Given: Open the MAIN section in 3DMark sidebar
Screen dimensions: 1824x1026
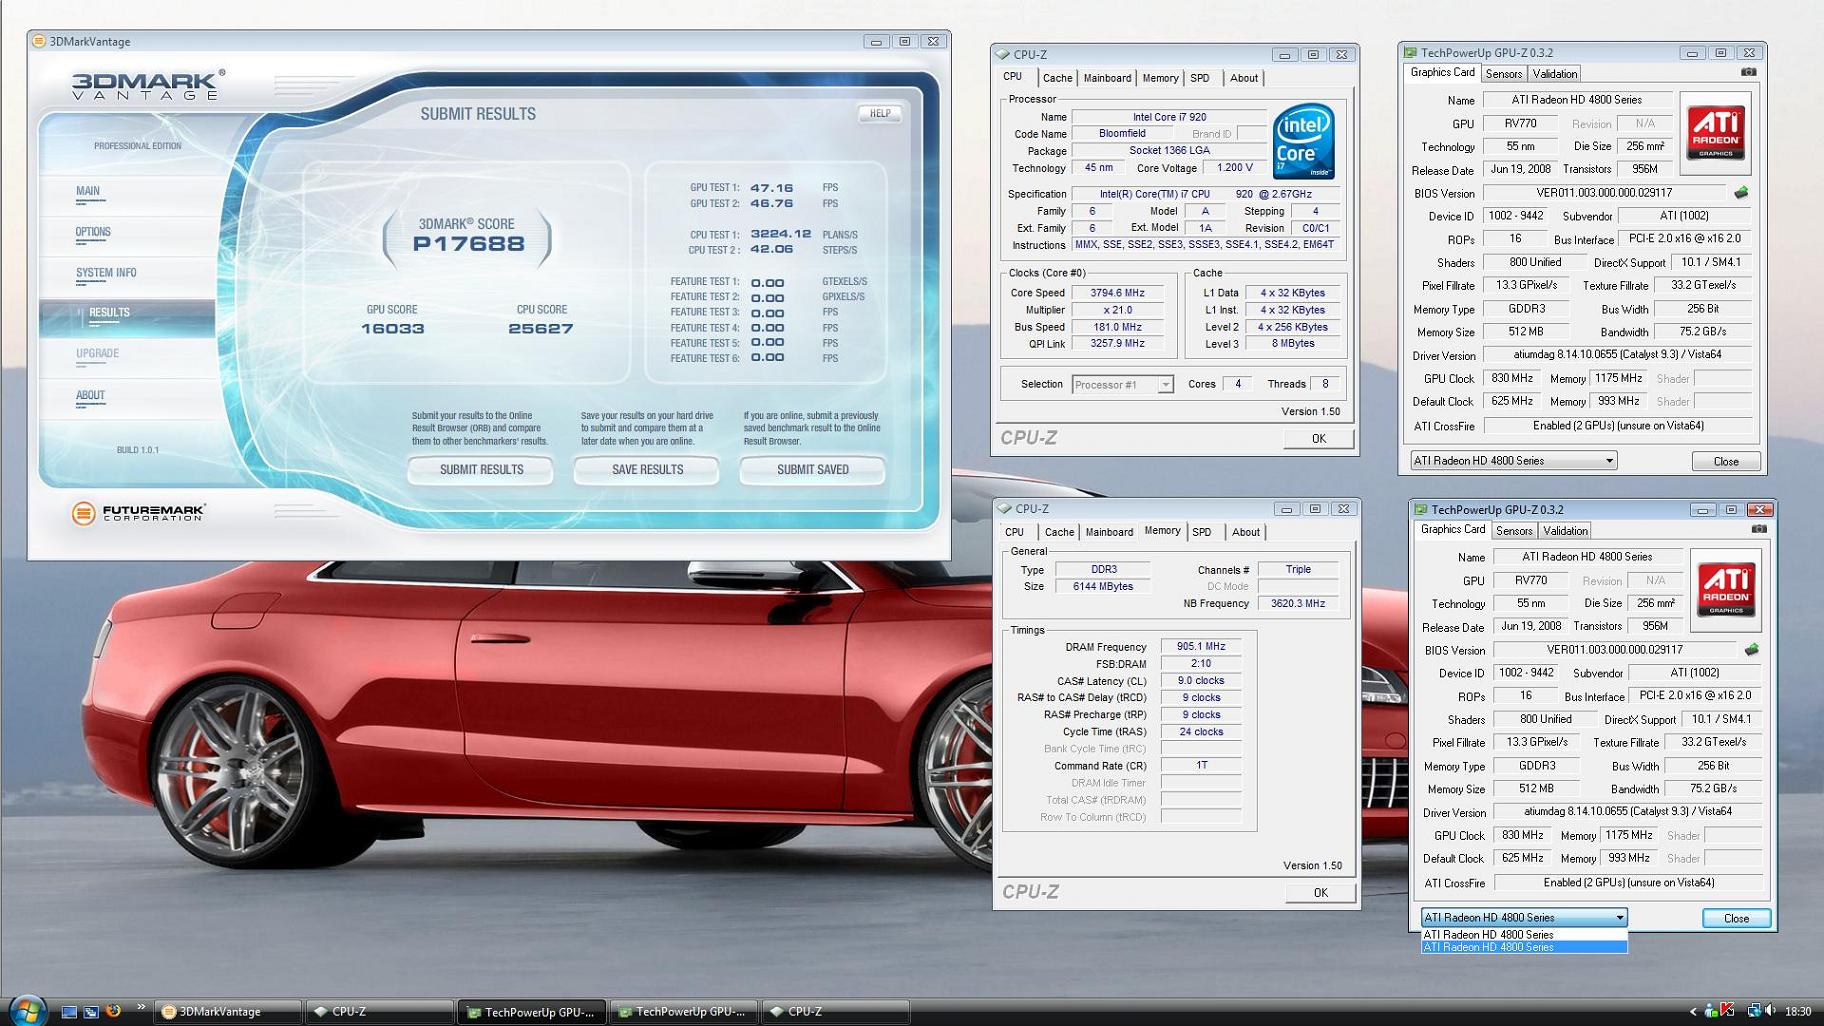Looking at the screenshot, I should click(x=88, y=191).
